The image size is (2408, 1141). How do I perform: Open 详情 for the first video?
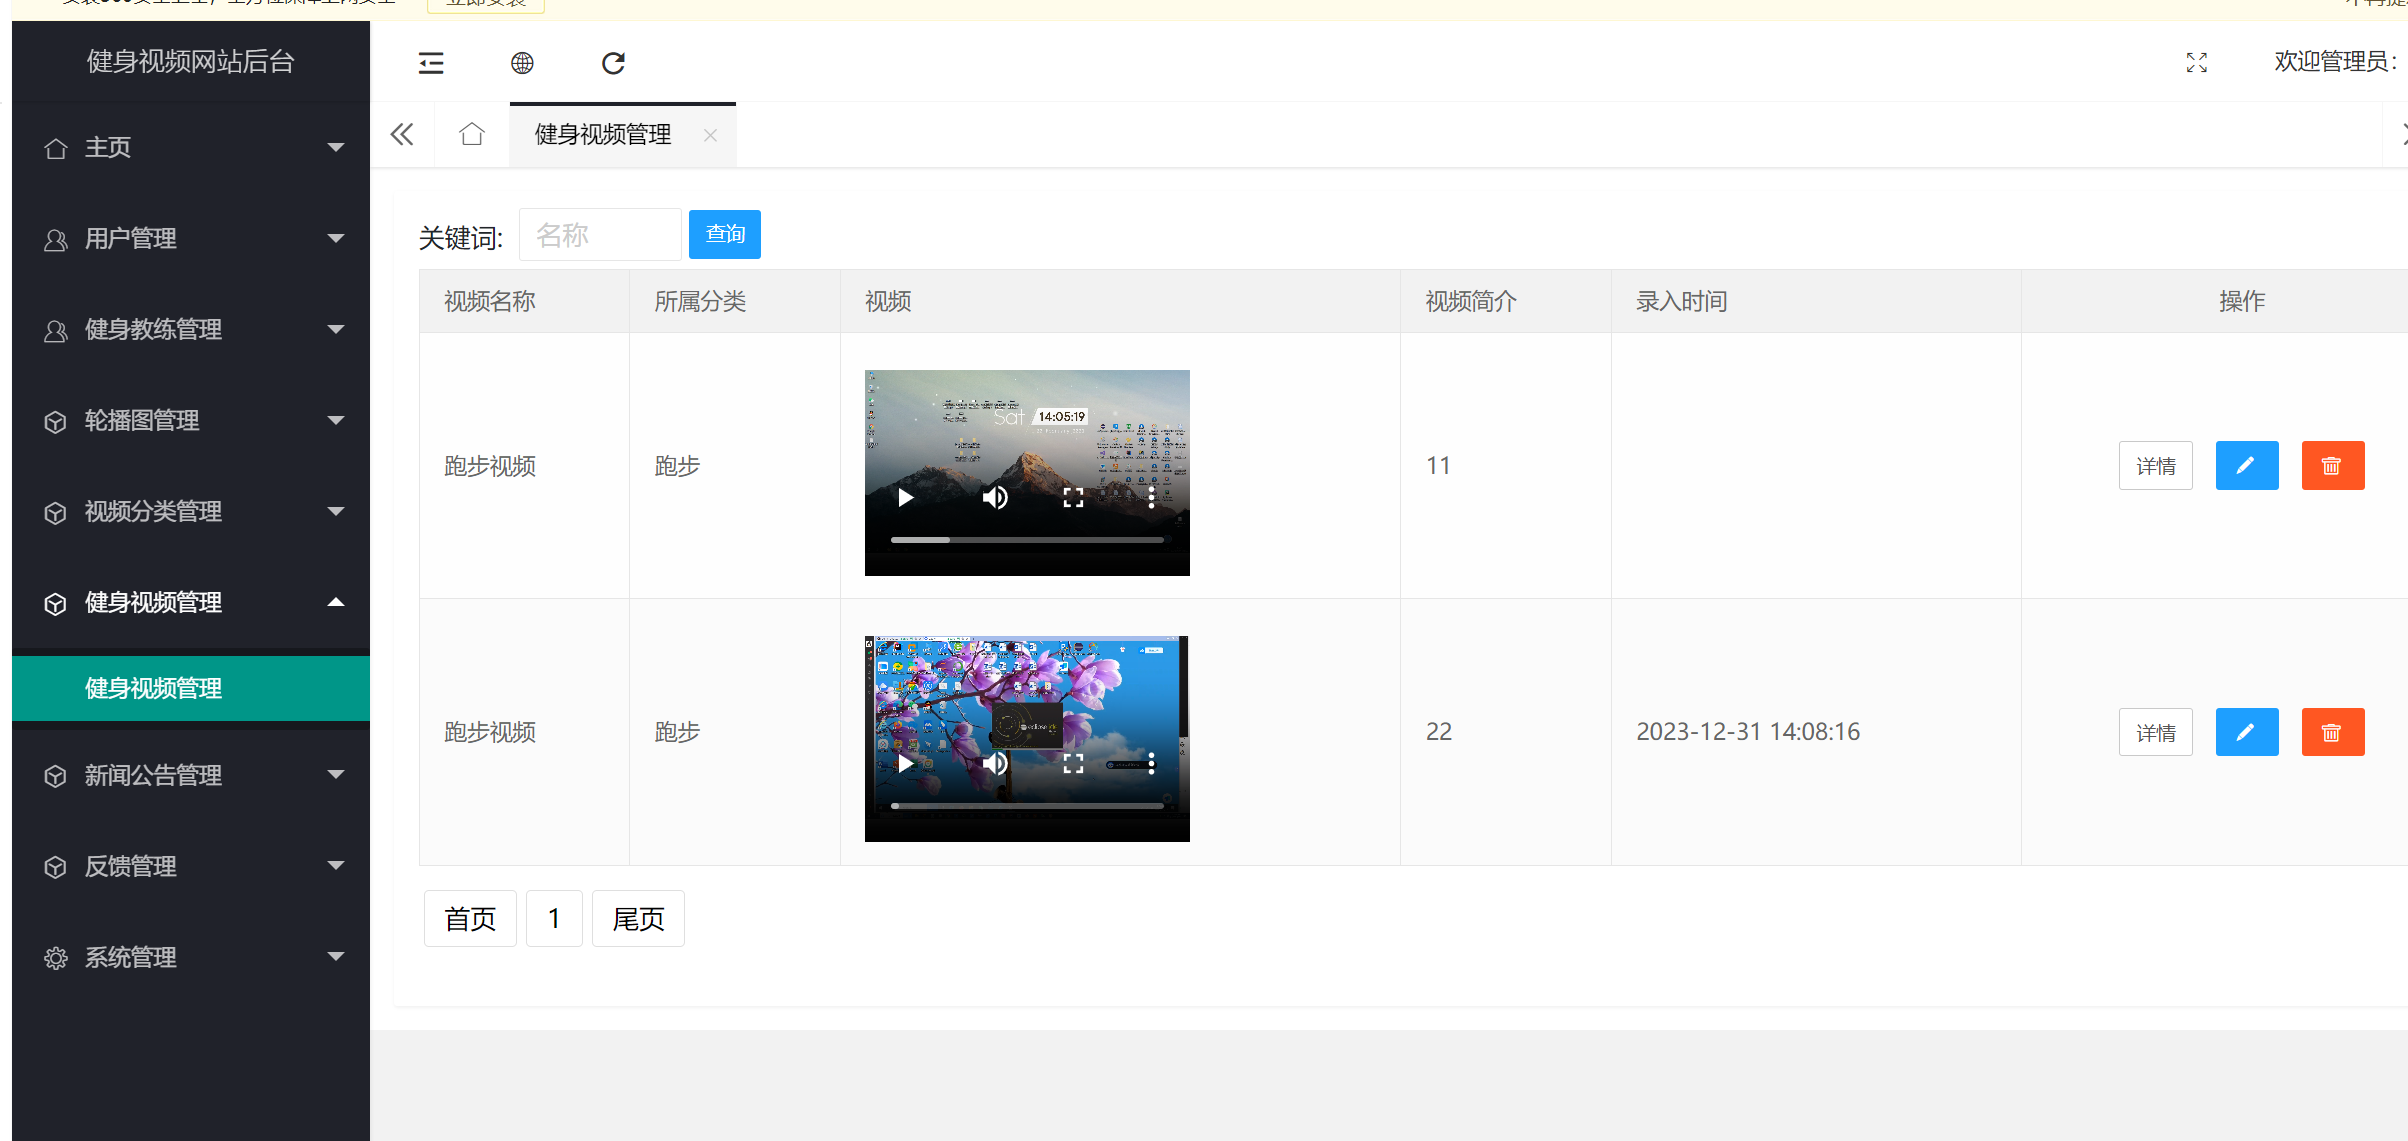coord(2155,466)
